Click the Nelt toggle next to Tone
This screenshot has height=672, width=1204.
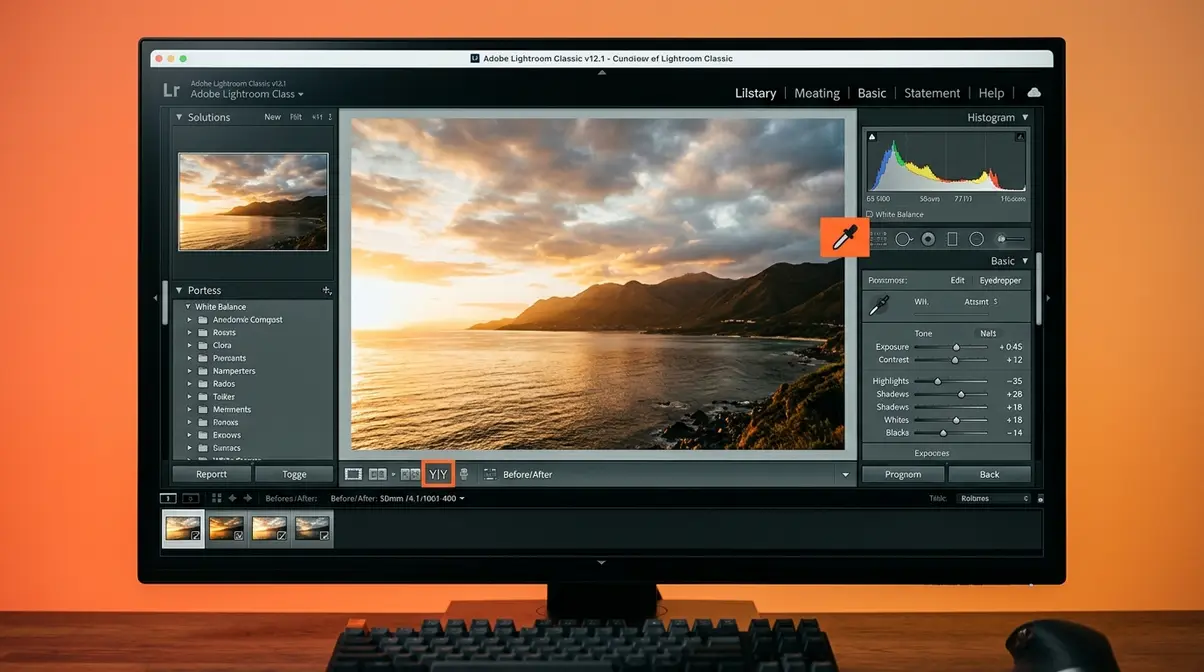[988, 334]
